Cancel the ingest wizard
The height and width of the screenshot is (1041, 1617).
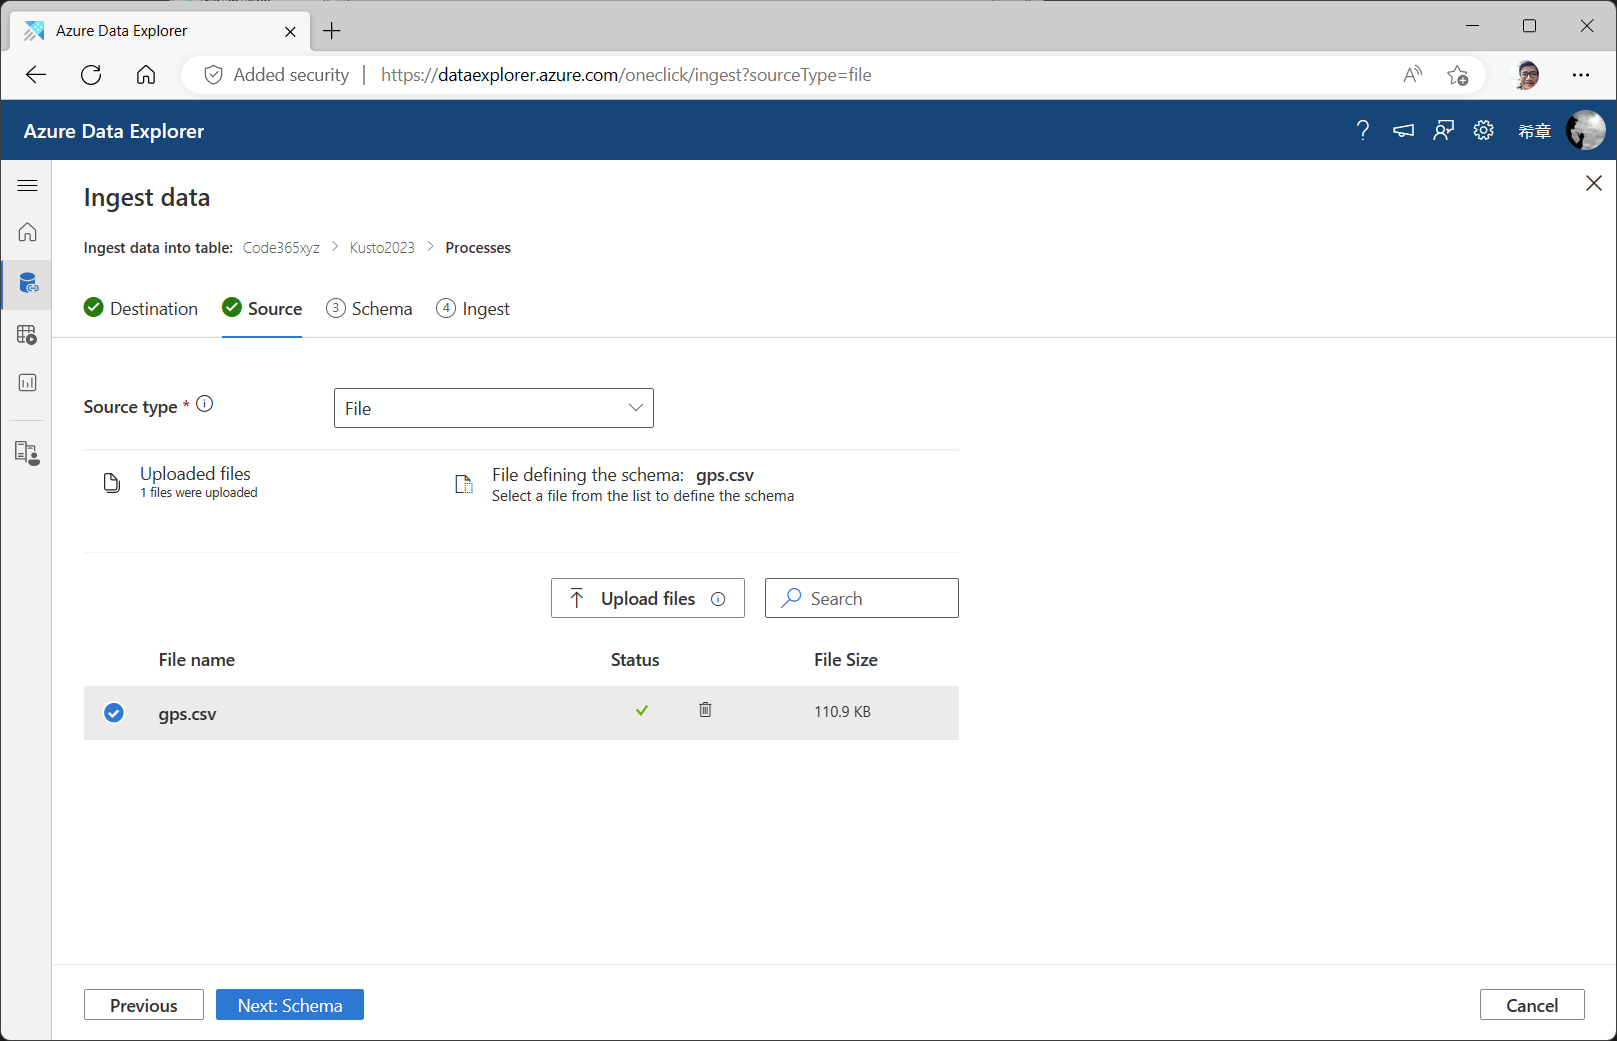pyautogui.click(x=1532, y=1005)
